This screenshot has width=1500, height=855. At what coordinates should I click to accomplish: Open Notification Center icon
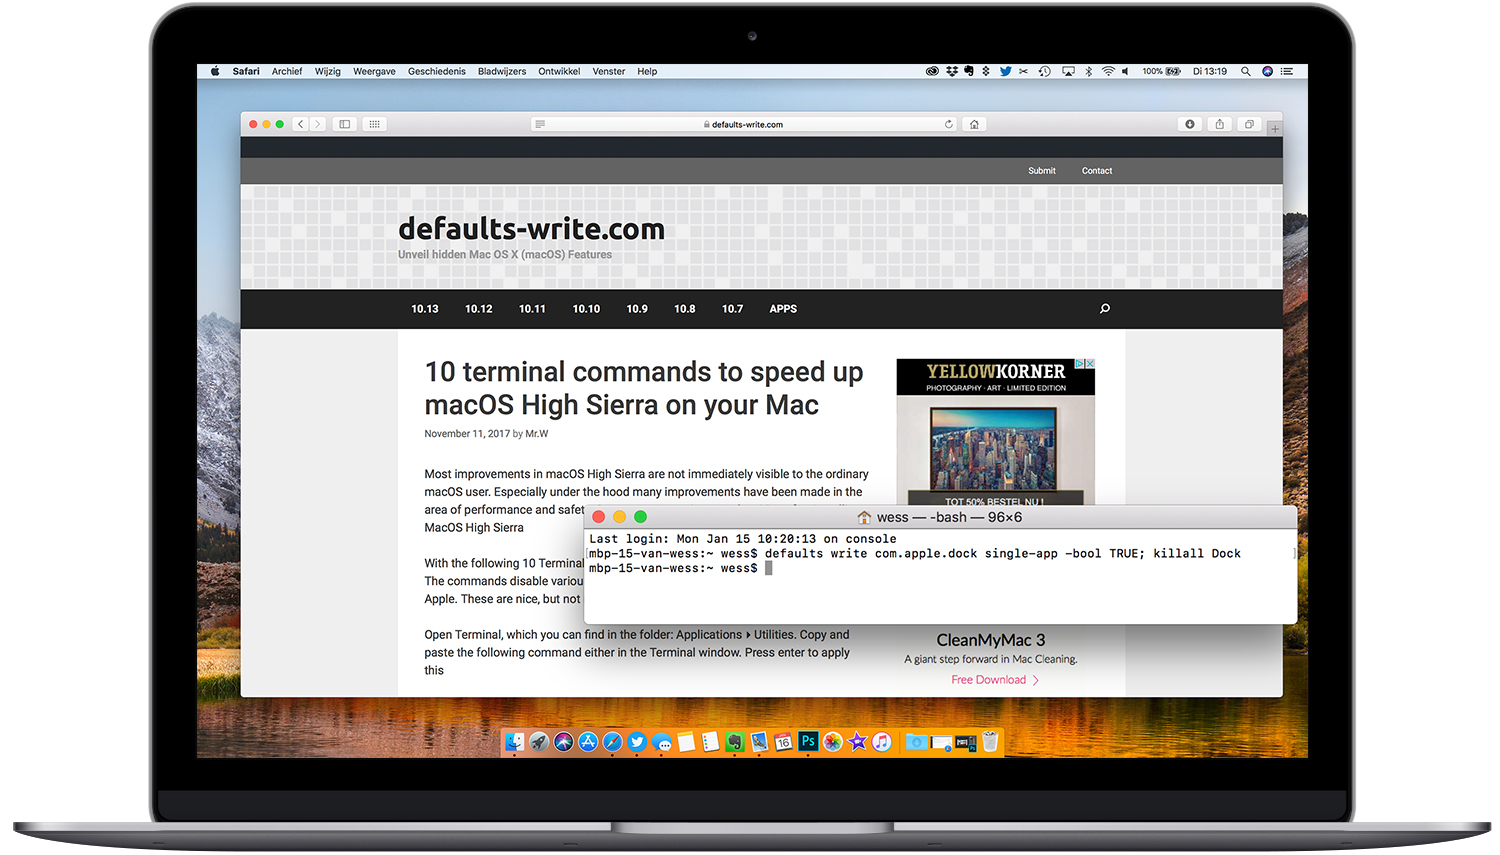1287,71
